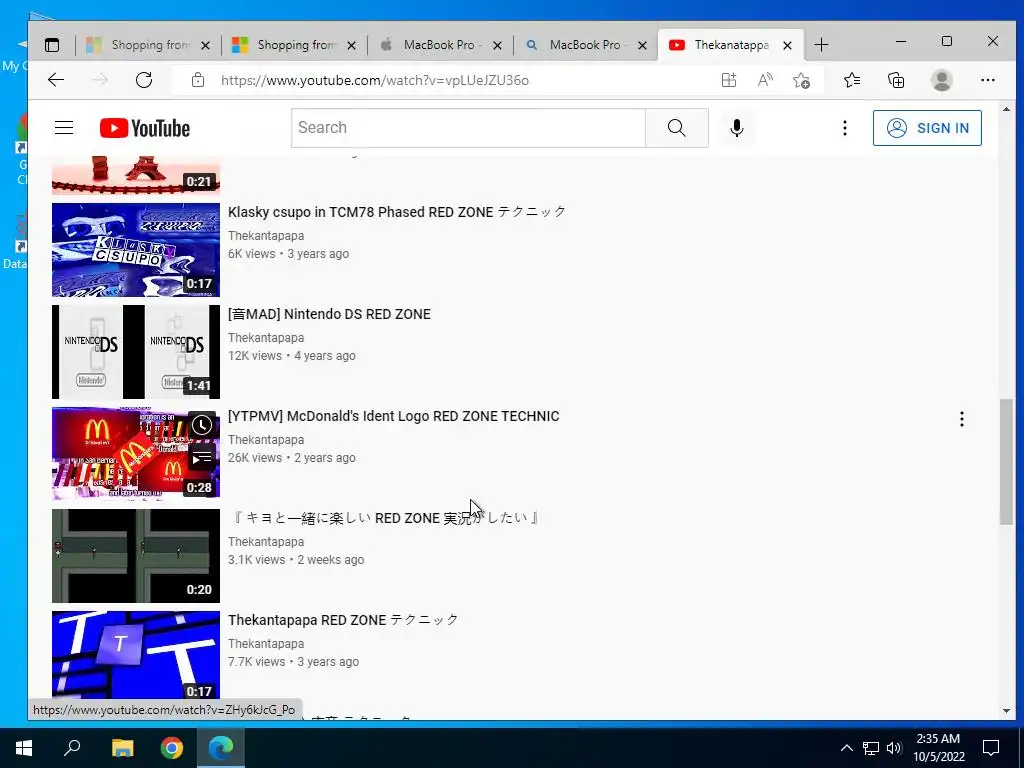Open browser profile icon

point(941,80)
